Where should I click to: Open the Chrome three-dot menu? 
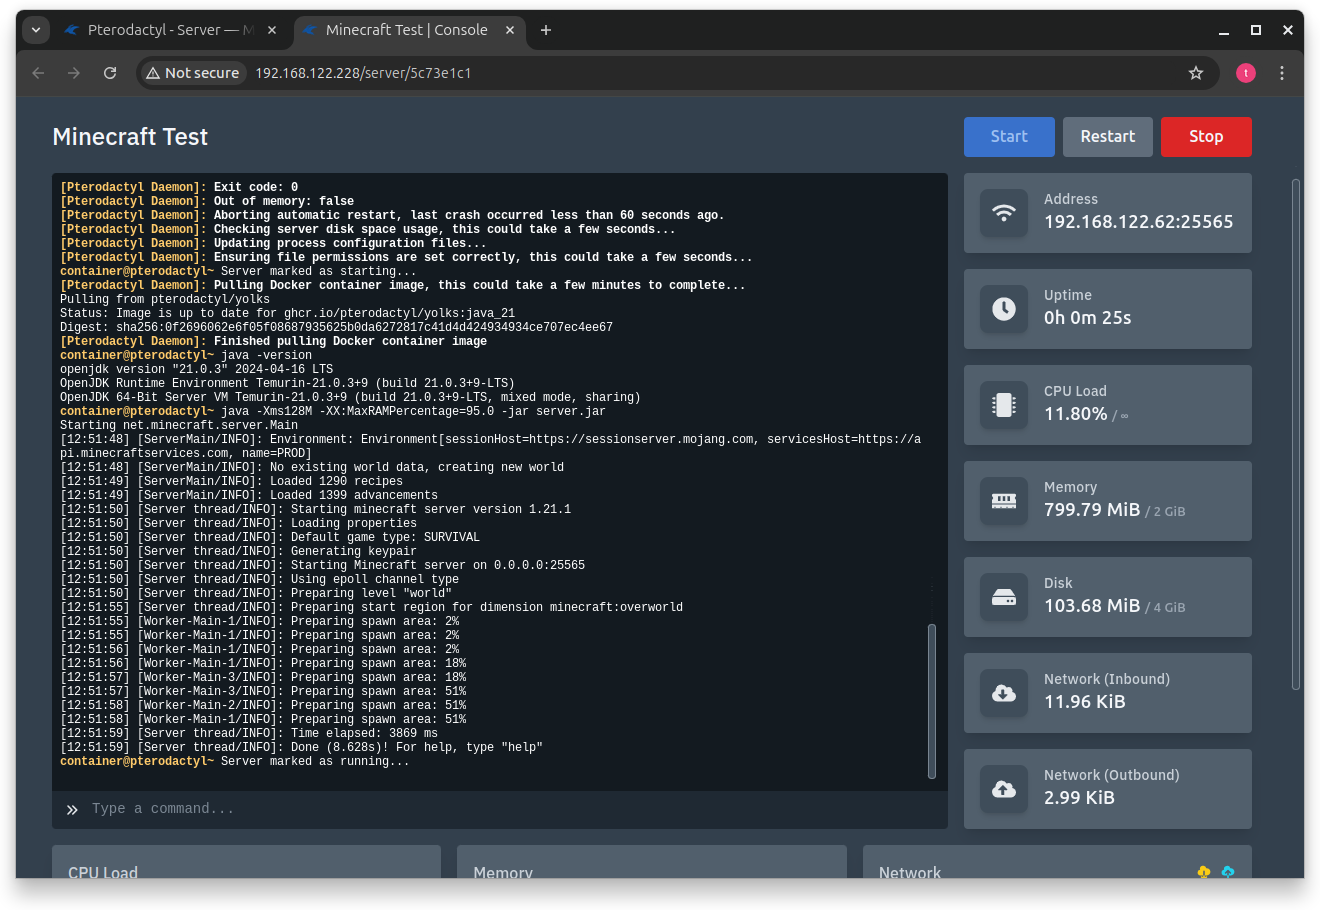1282,72
